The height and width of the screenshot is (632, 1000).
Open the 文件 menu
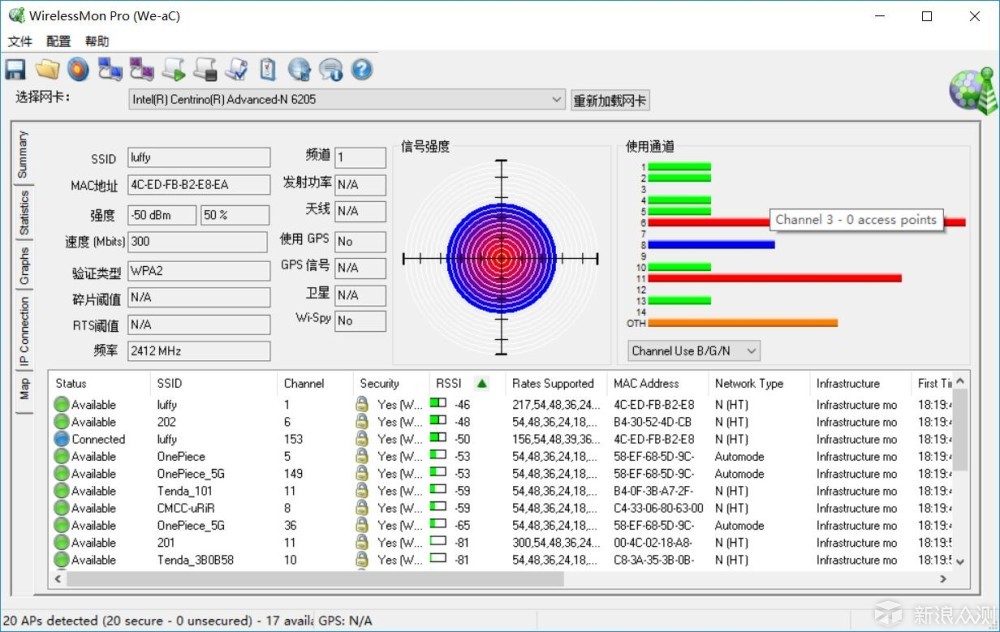point(20,41)
